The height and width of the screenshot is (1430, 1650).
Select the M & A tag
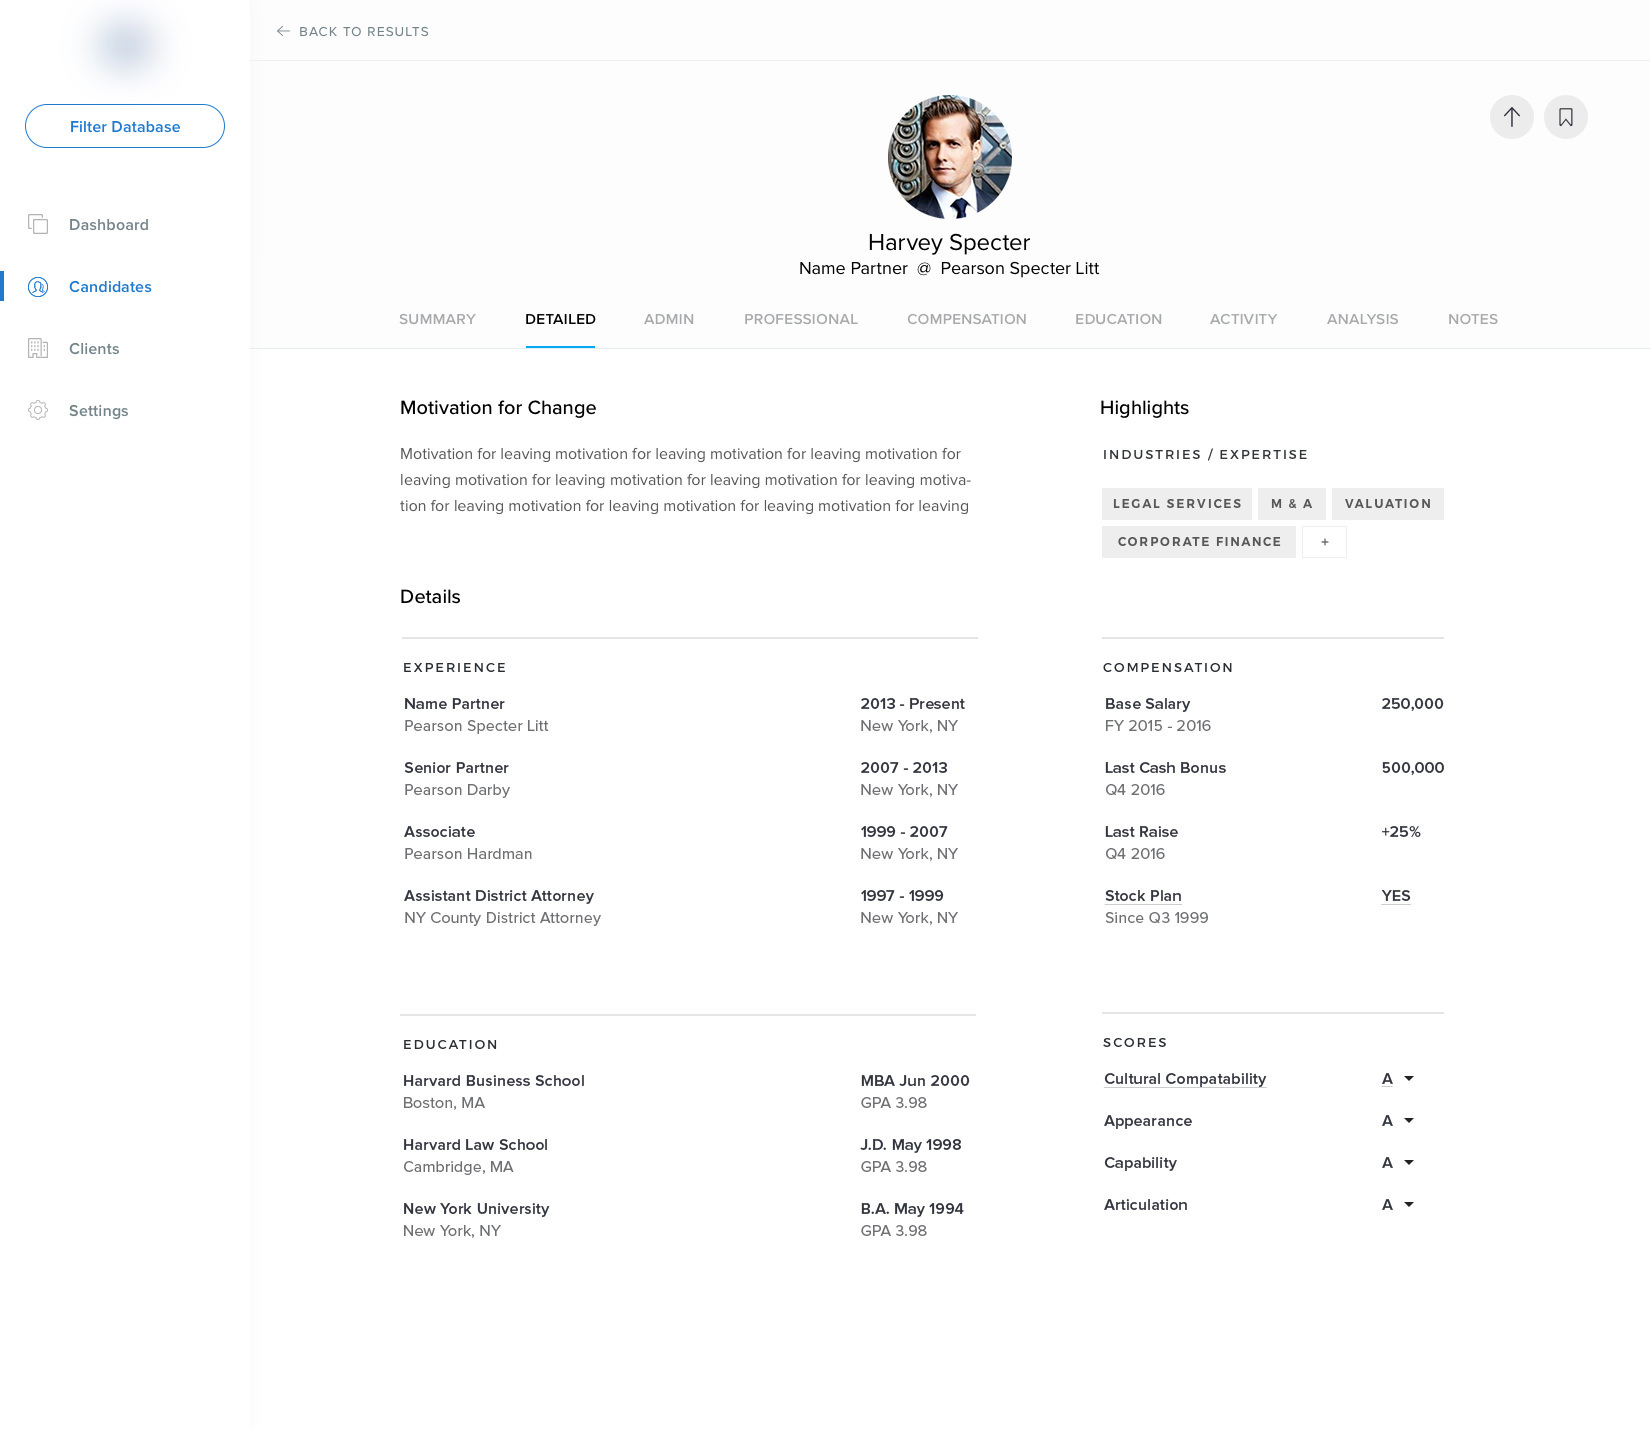pos(1292,504)
